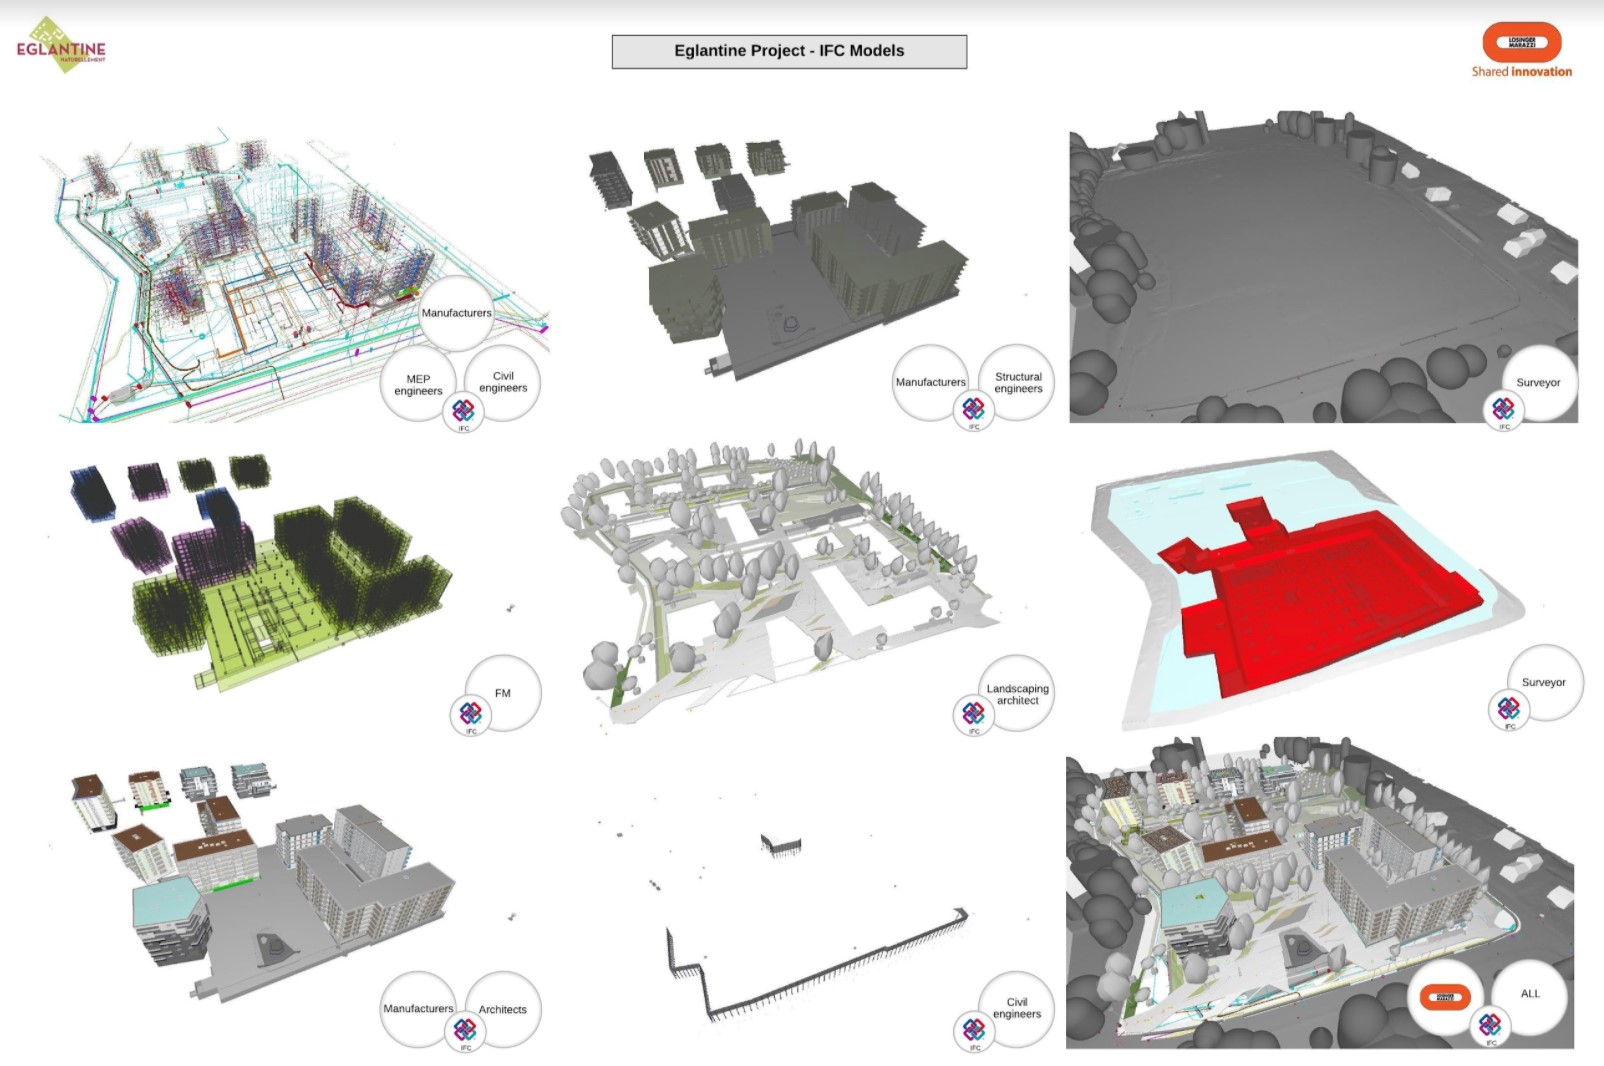Click the IFC icon between Manufacturers and Structural engineers
Image resolution: width=1604 pixels, height=1066 pixels.
pyautogui.click(x=973, y=409)
